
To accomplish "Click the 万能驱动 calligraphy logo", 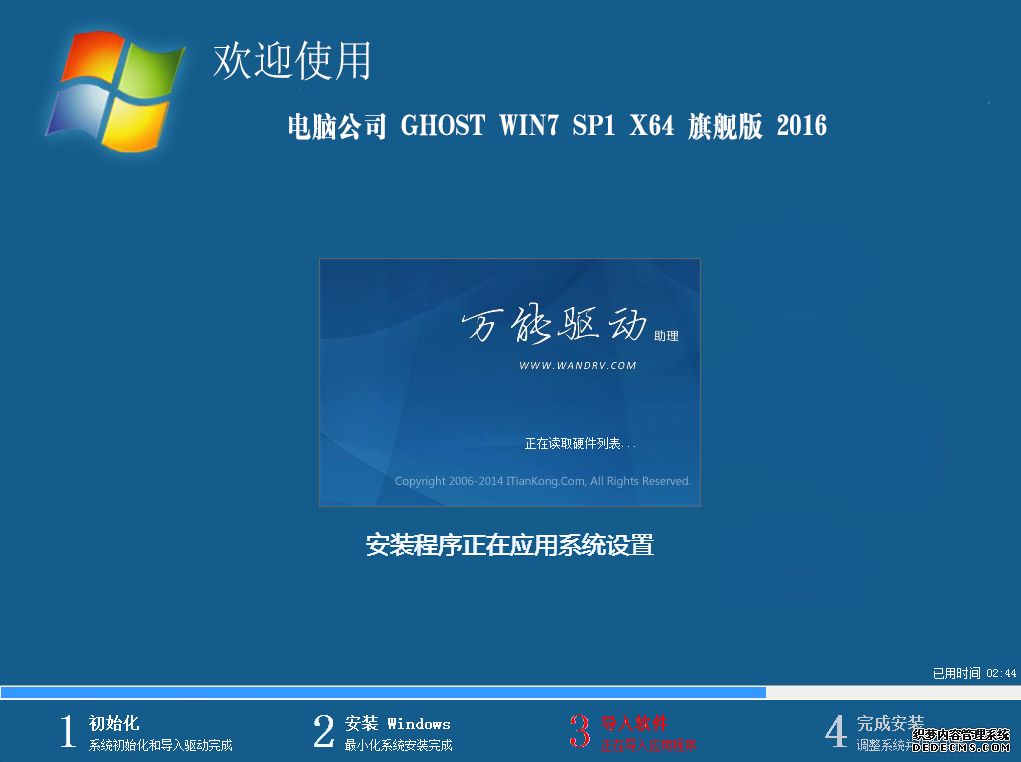I will point(555,323).
